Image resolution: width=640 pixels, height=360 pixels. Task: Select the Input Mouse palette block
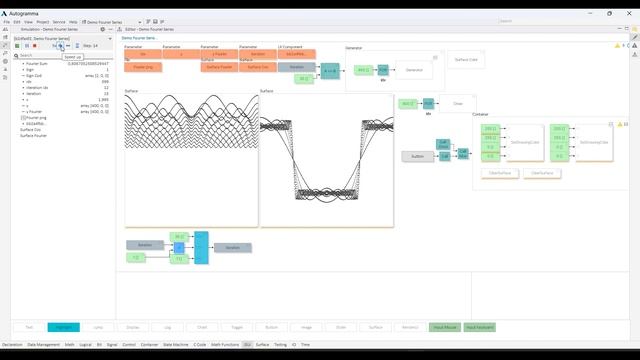(x=445, y=327)
